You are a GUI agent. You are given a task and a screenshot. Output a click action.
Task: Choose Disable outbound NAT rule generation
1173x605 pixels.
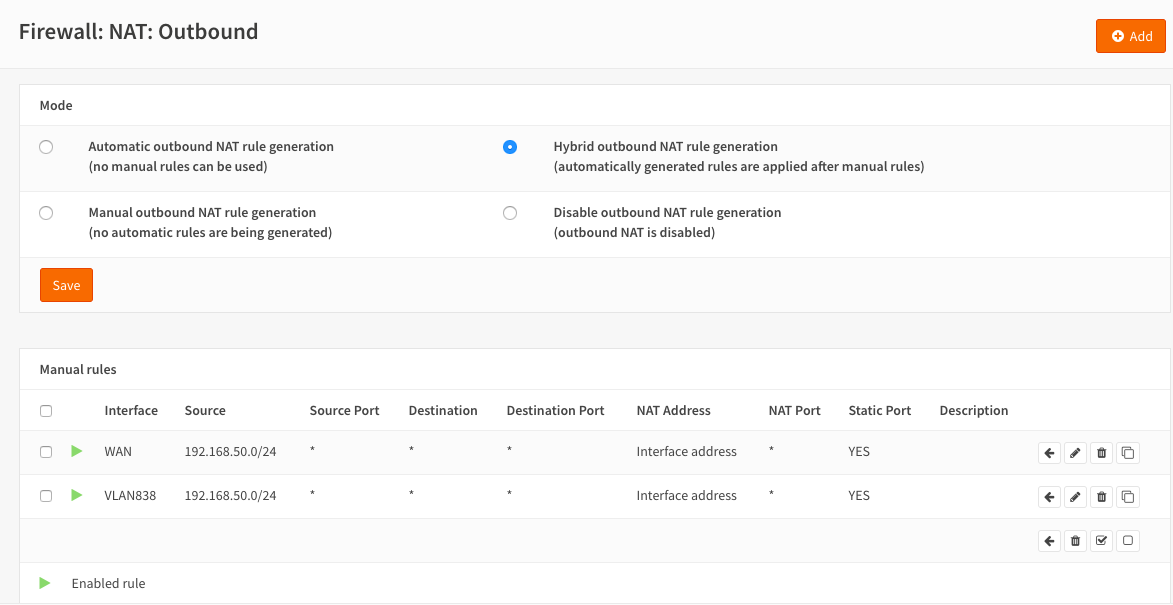pos(510,213)
